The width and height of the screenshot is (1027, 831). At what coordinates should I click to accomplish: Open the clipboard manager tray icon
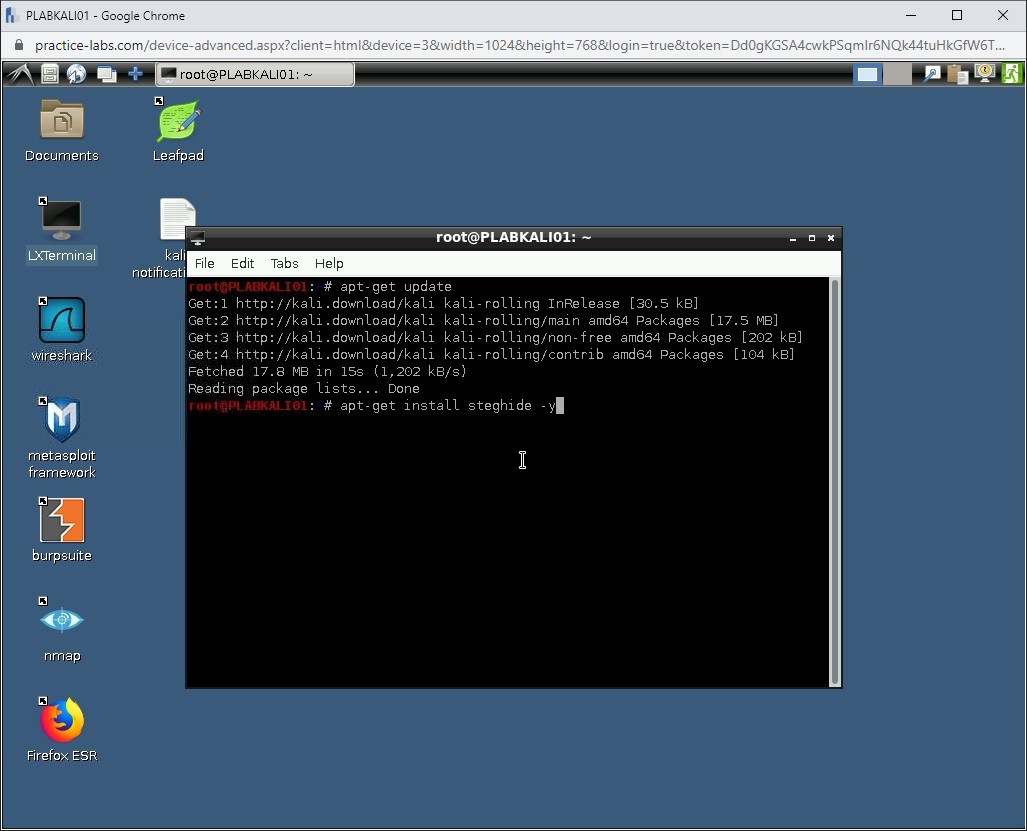[x=958, y=74]
